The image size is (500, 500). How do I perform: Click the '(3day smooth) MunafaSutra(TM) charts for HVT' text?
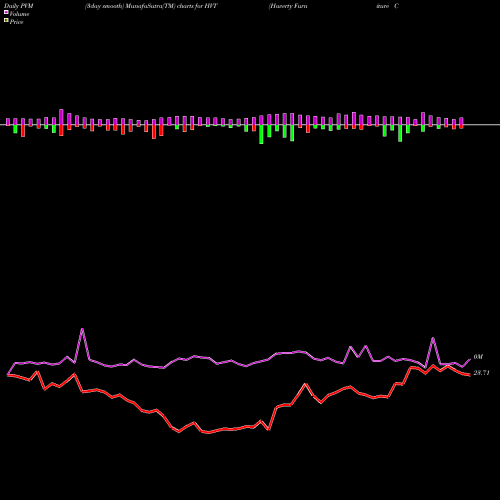pyautogui.click(x=151, y=6)
